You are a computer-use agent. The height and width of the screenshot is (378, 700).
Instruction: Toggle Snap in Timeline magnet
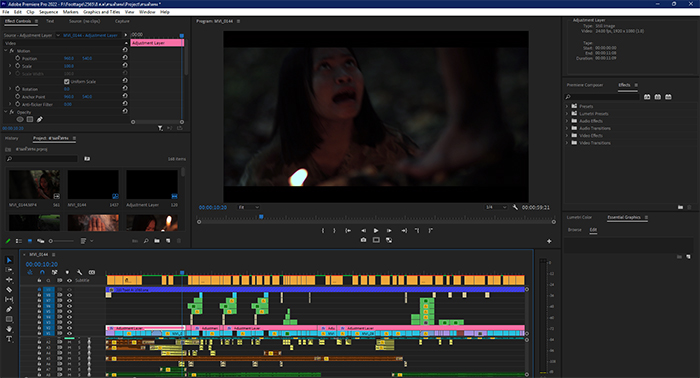coord(42,272)
